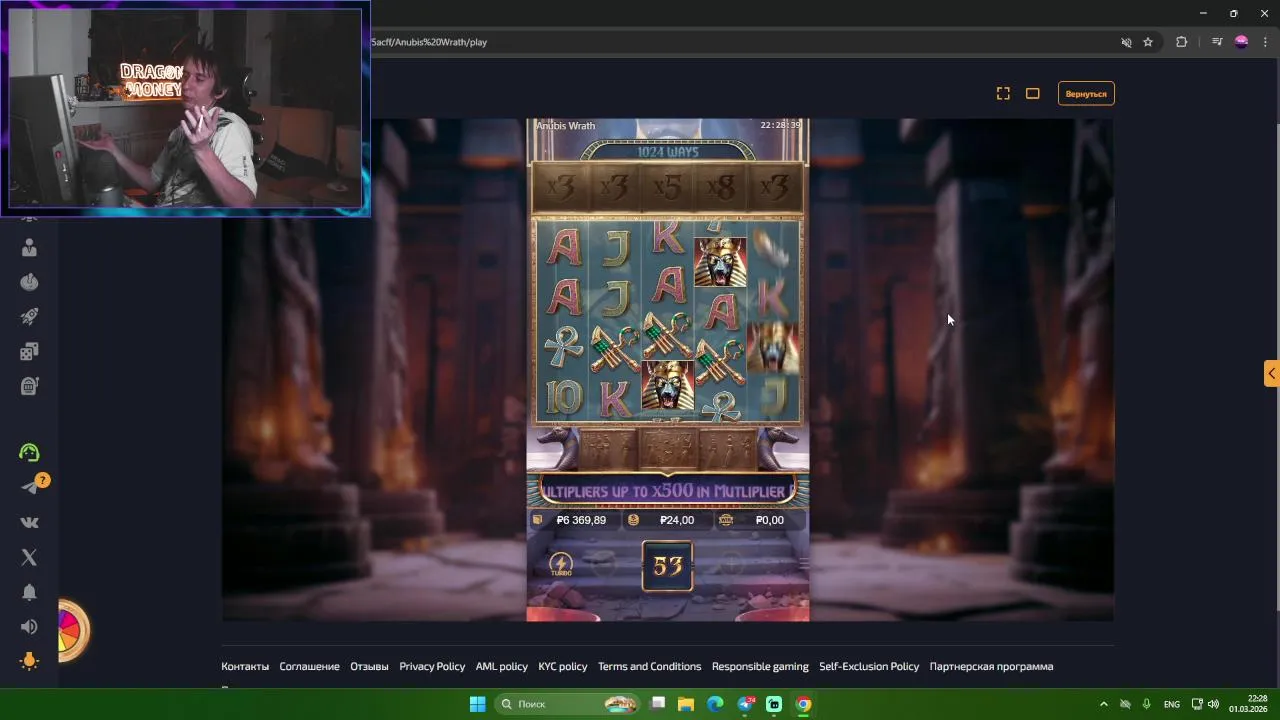Open the volume tray control
This screenshot has height=720, width=1280.
(1213, 704)
